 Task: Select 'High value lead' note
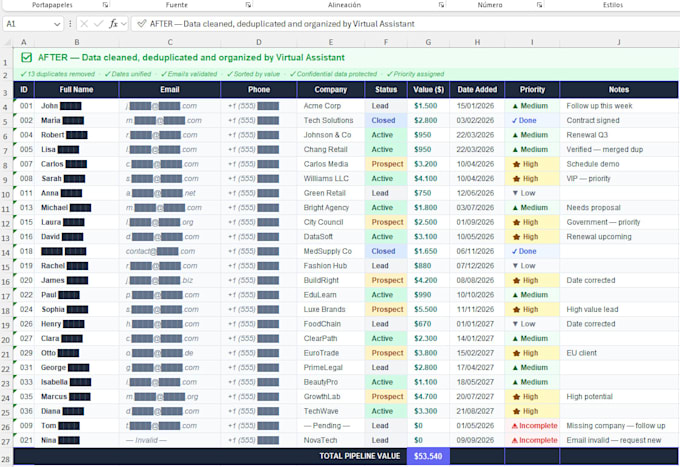(x=619, y=310)
